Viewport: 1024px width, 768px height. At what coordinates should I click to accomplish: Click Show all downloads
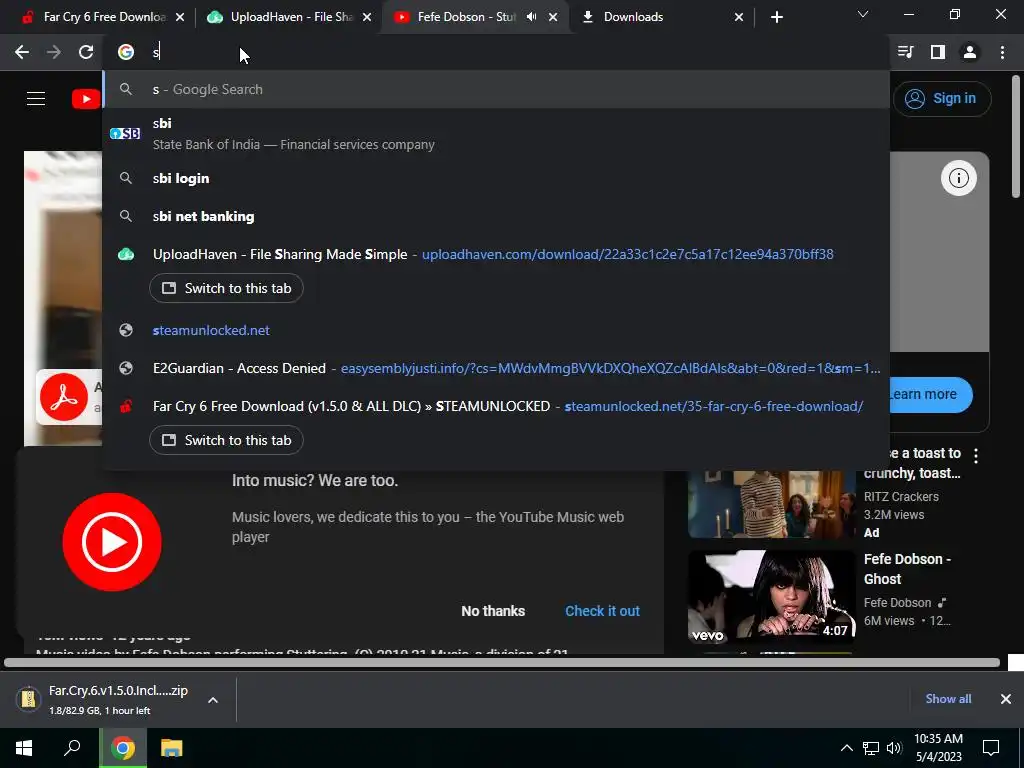[x=948, y=699]
